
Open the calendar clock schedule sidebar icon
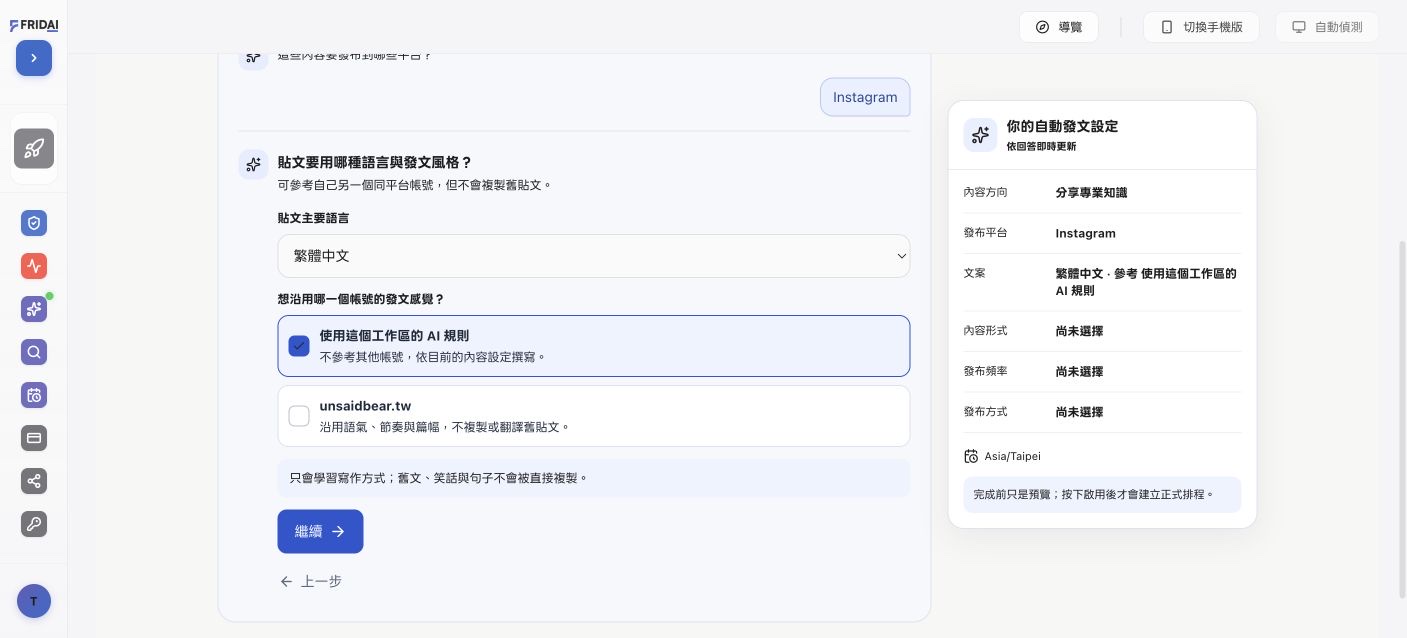(34, 395)
